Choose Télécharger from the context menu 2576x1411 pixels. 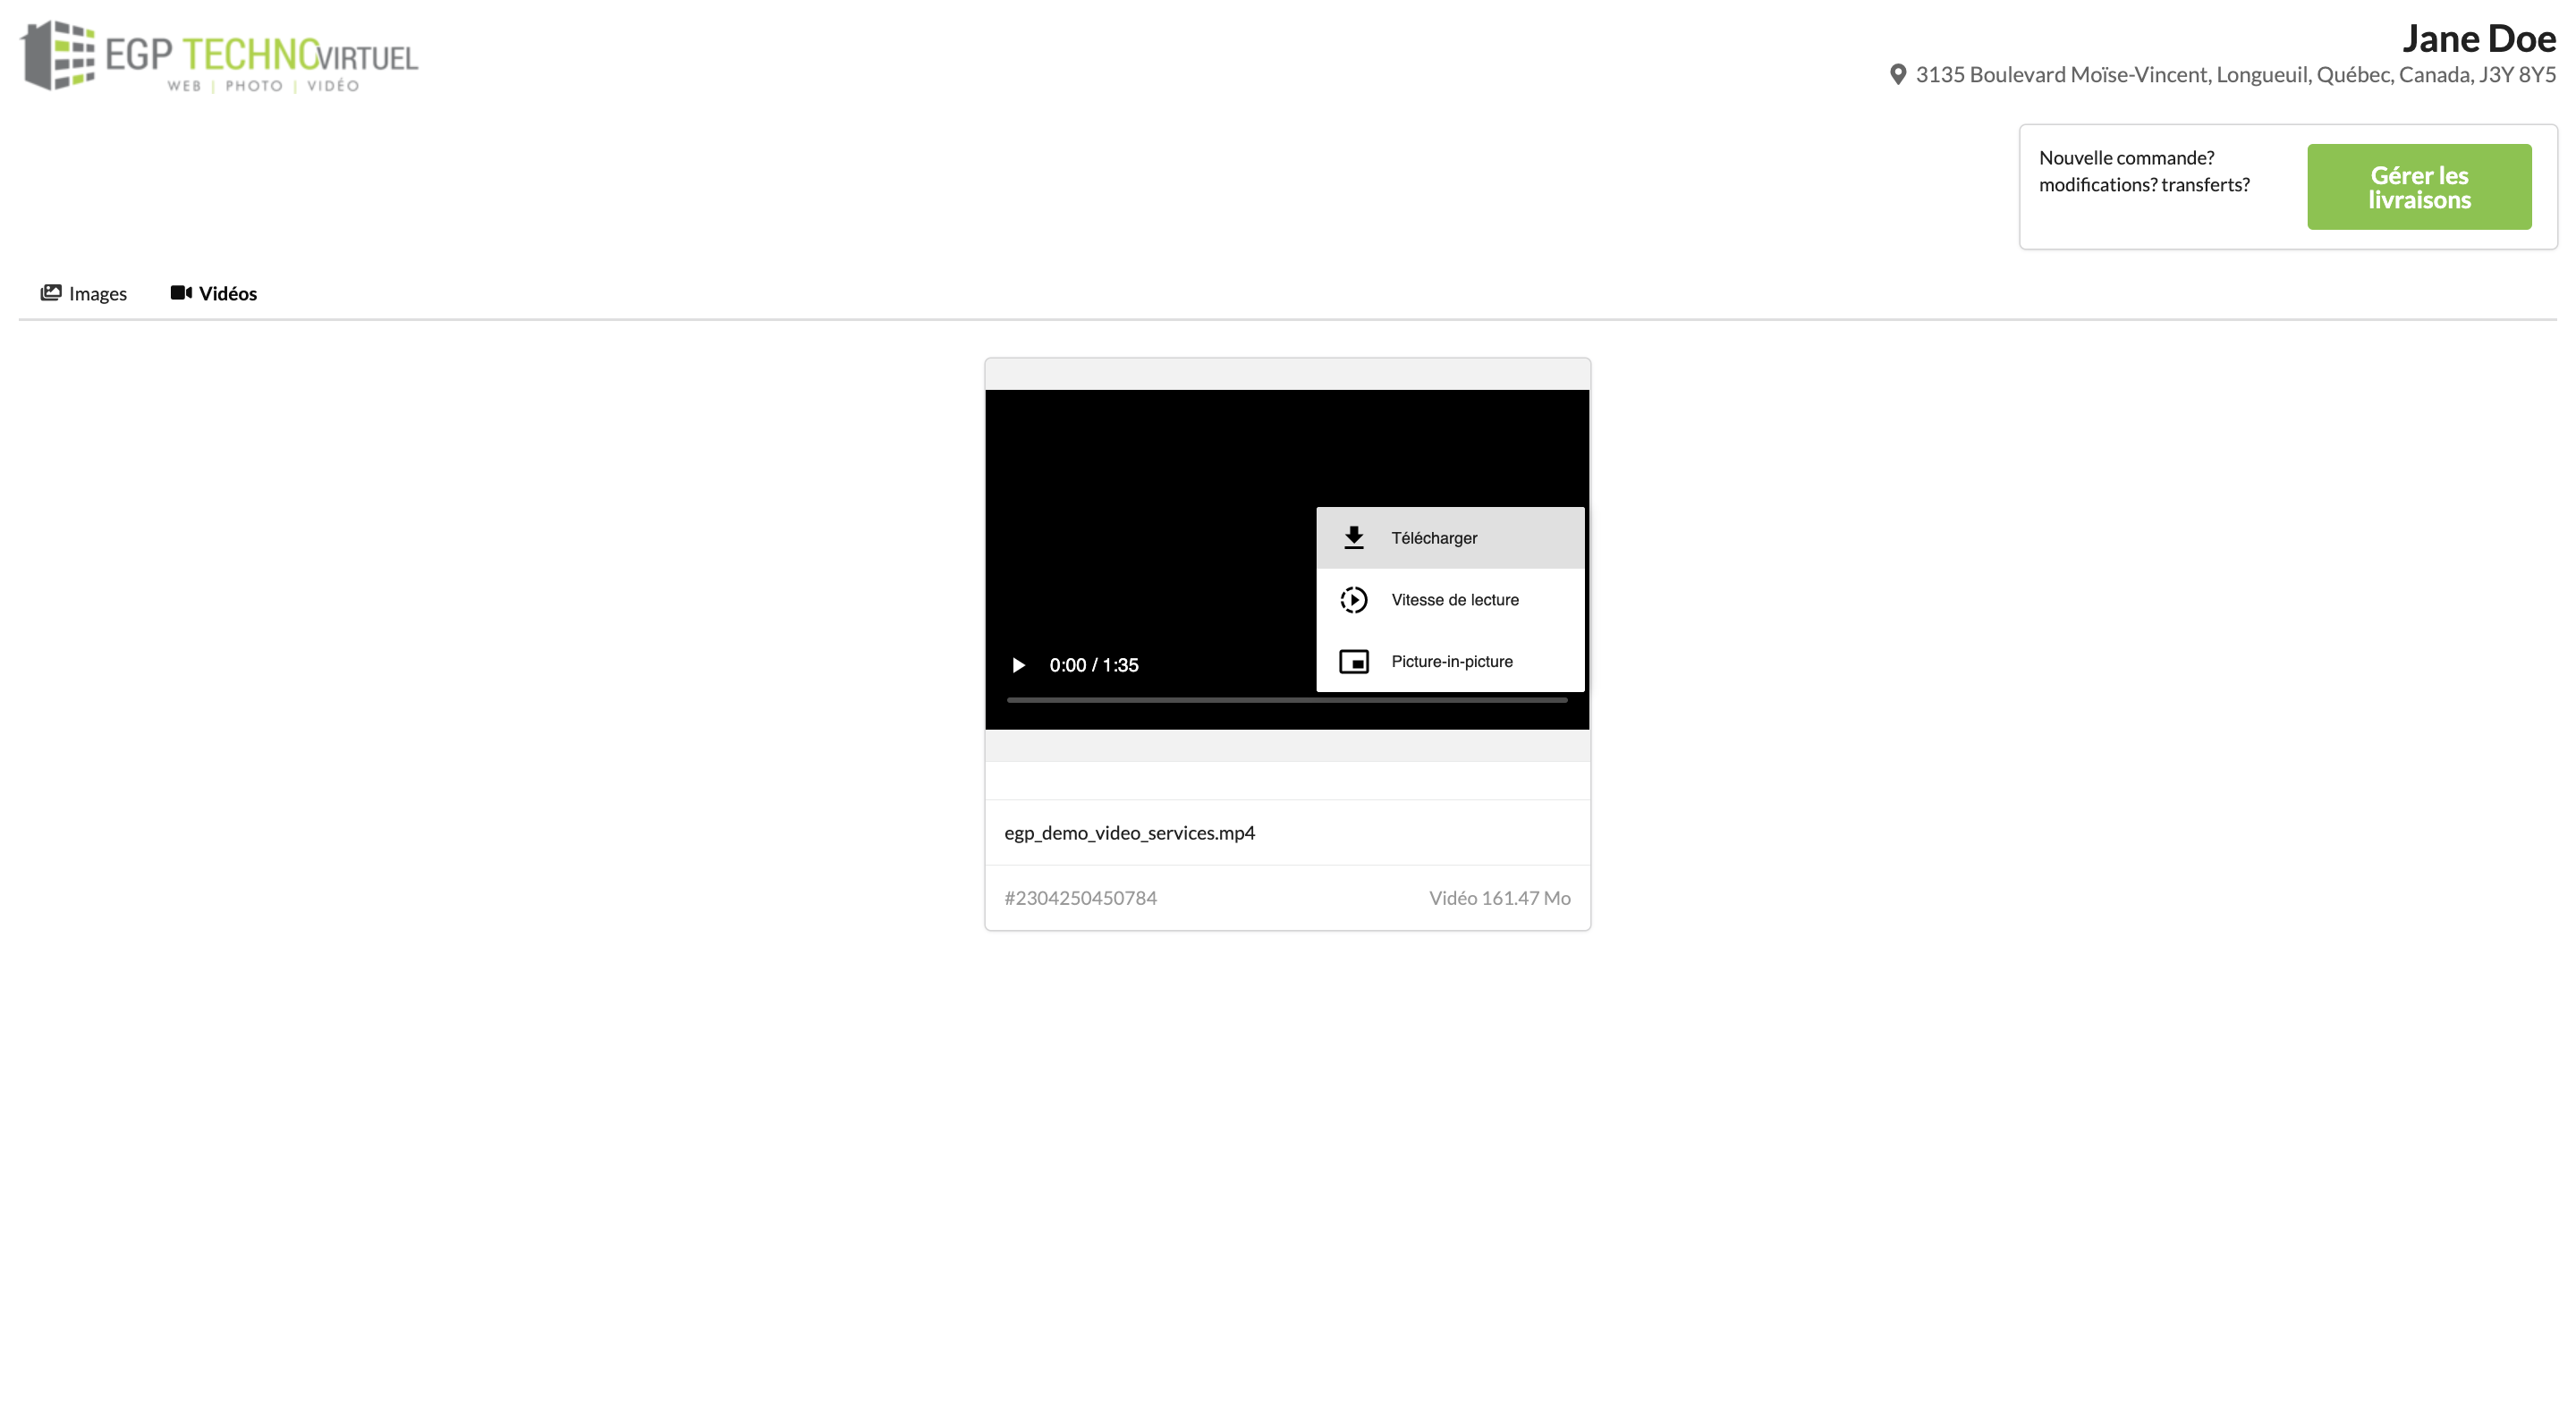pyautogui.click(x=1434, y=537)
